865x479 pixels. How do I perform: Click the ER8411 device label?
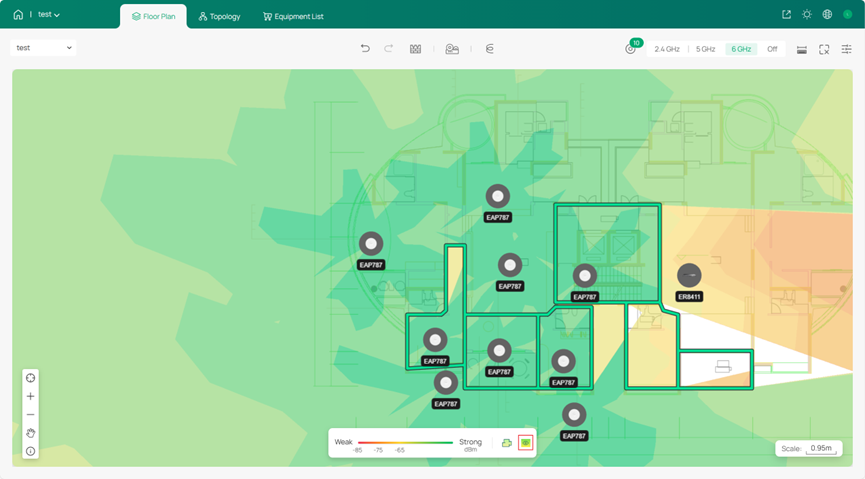point(689,297)
